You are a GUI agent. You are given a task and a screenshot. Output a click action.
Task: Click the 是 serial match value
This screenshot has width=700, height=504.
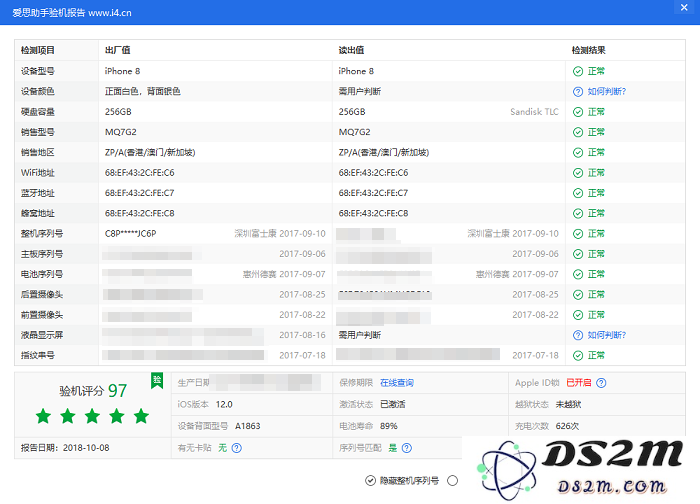coord(393,448)
